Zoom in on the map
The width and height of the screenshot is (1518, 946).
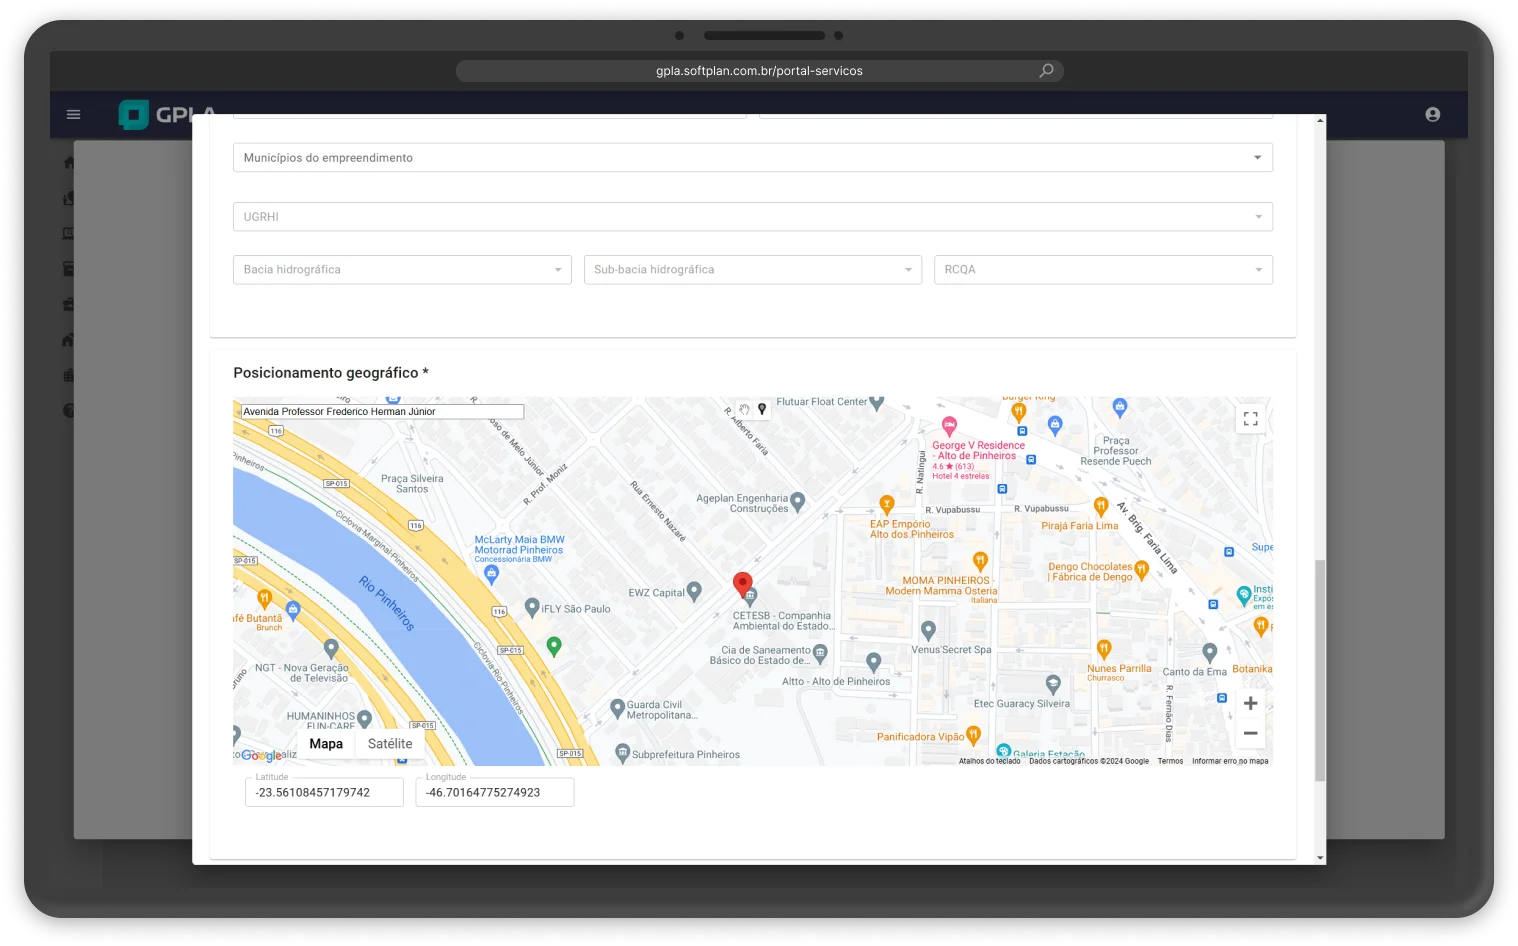pyautogui.click(x=1250, y=704)
